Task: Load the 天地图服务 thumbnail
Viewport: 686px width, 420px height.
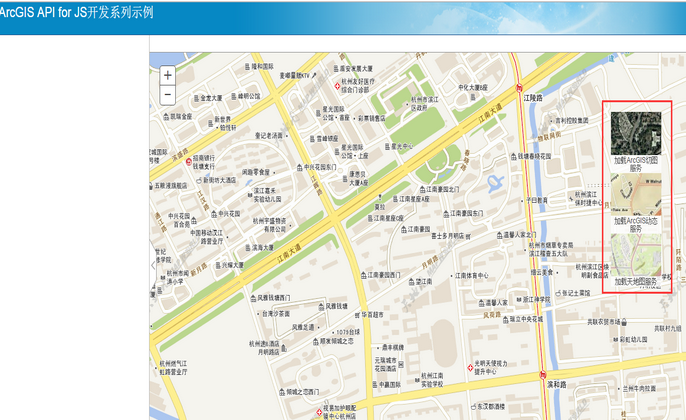Action: [x=636, y=255]
